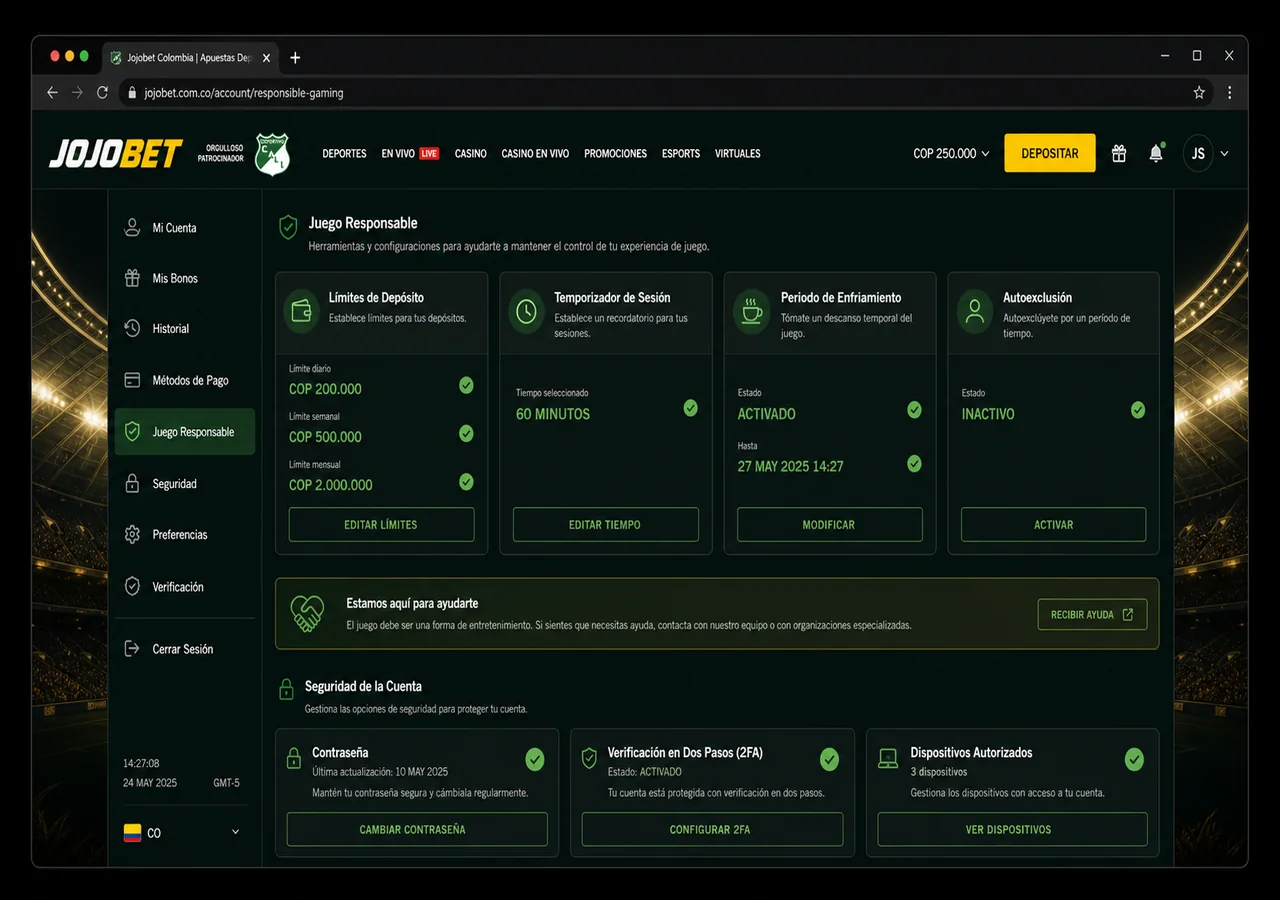Click the Verificación badge icon
The image size is (1280, 900).
pos(132,586)
